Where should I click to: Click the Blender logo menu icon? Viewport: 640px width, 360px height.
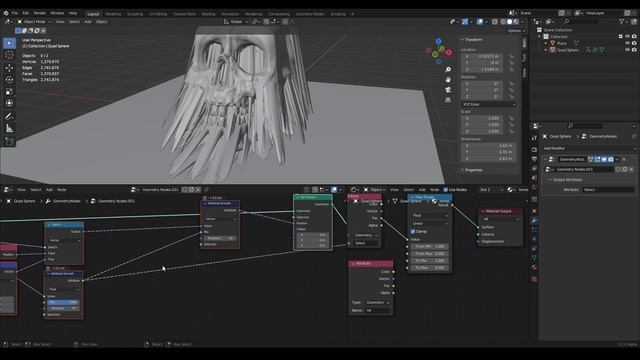click(6, 13)
